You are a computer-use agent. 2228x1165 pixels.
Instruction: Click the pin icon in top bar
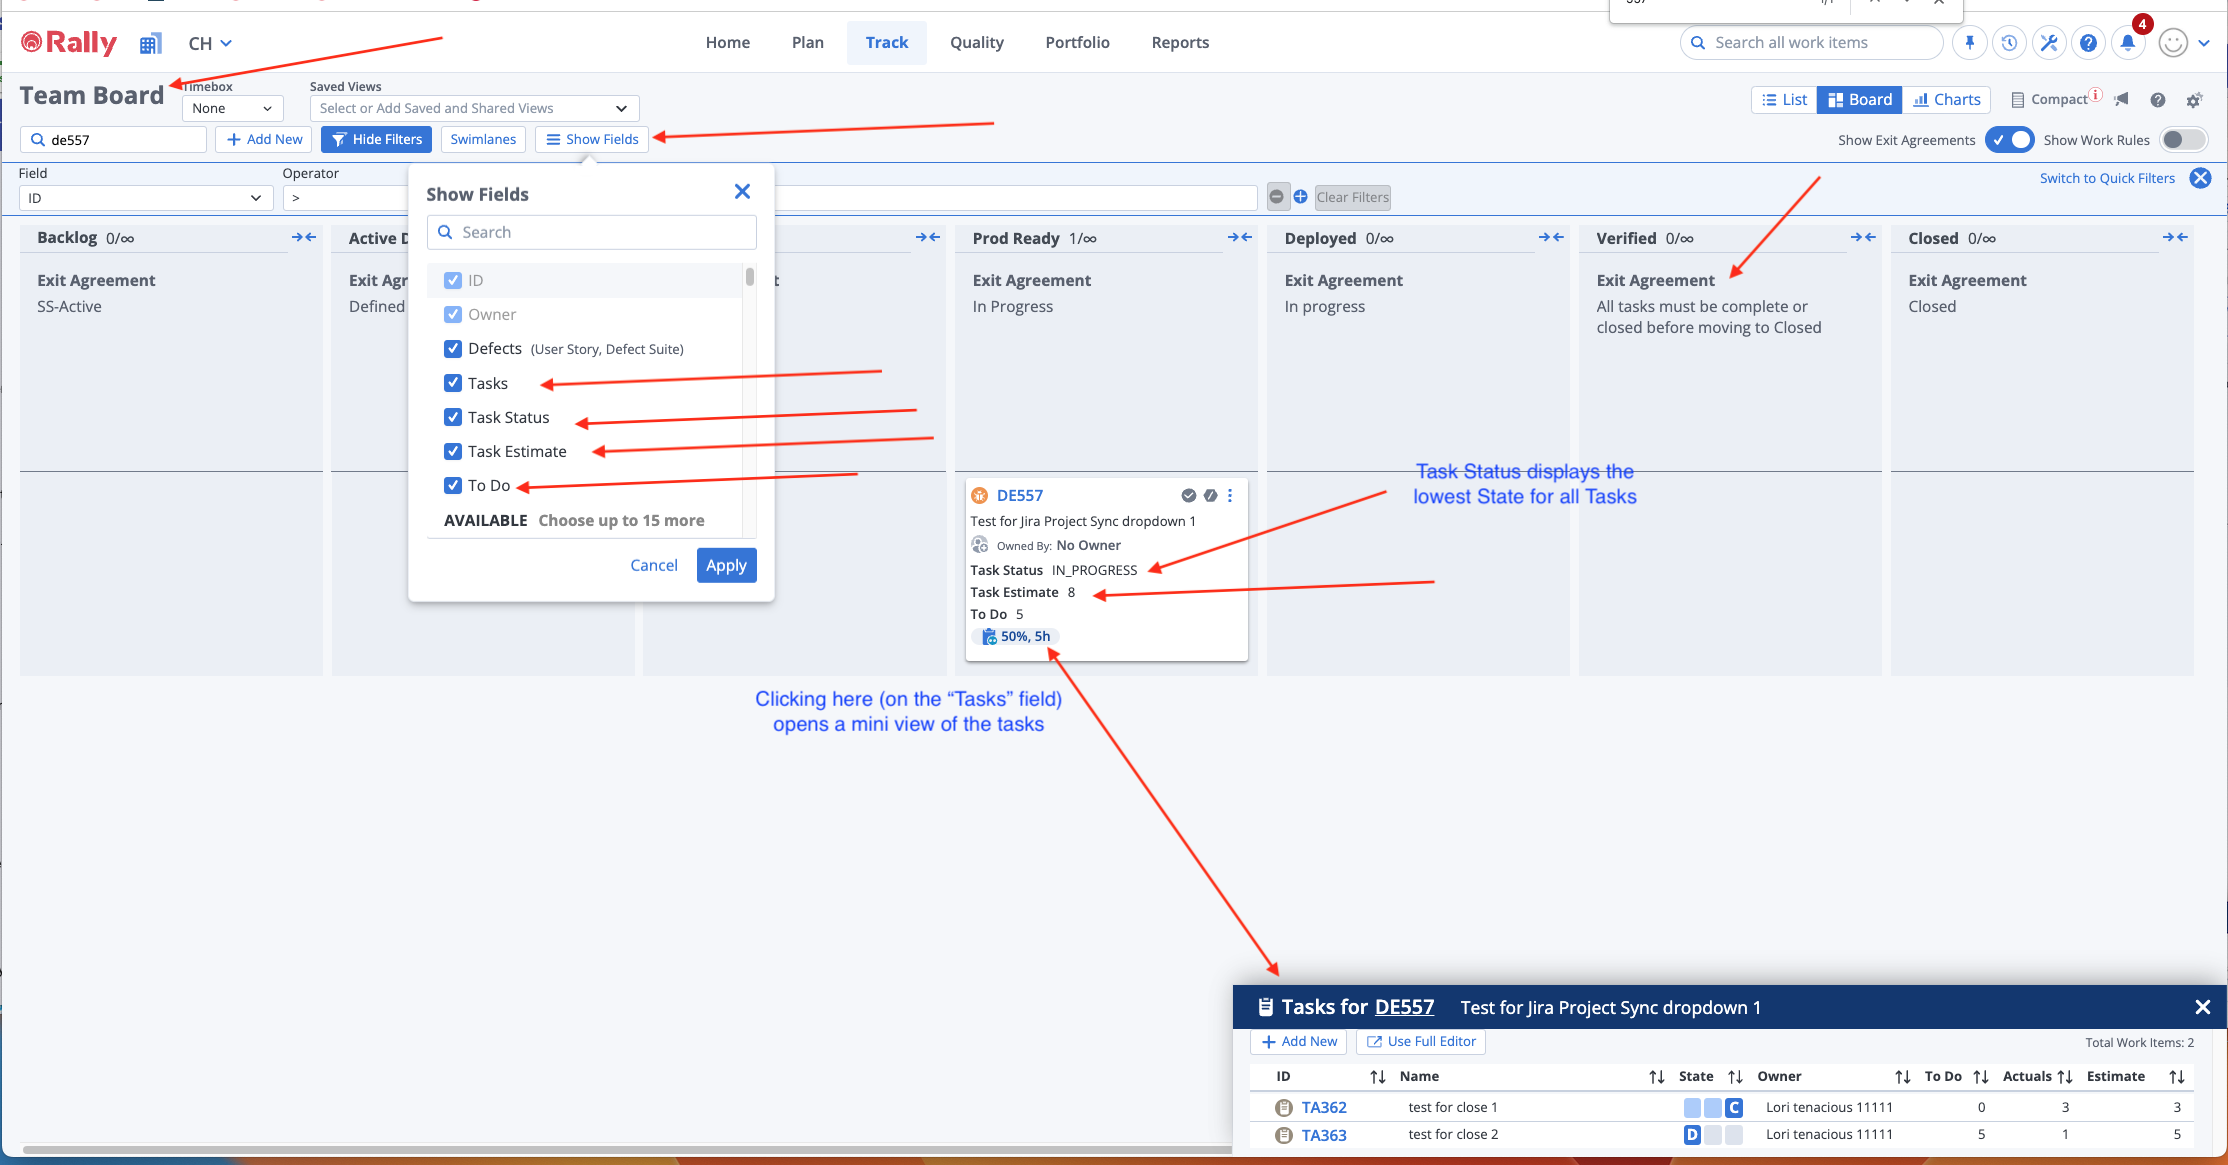pyautogui.click(x=1969, y=43)
